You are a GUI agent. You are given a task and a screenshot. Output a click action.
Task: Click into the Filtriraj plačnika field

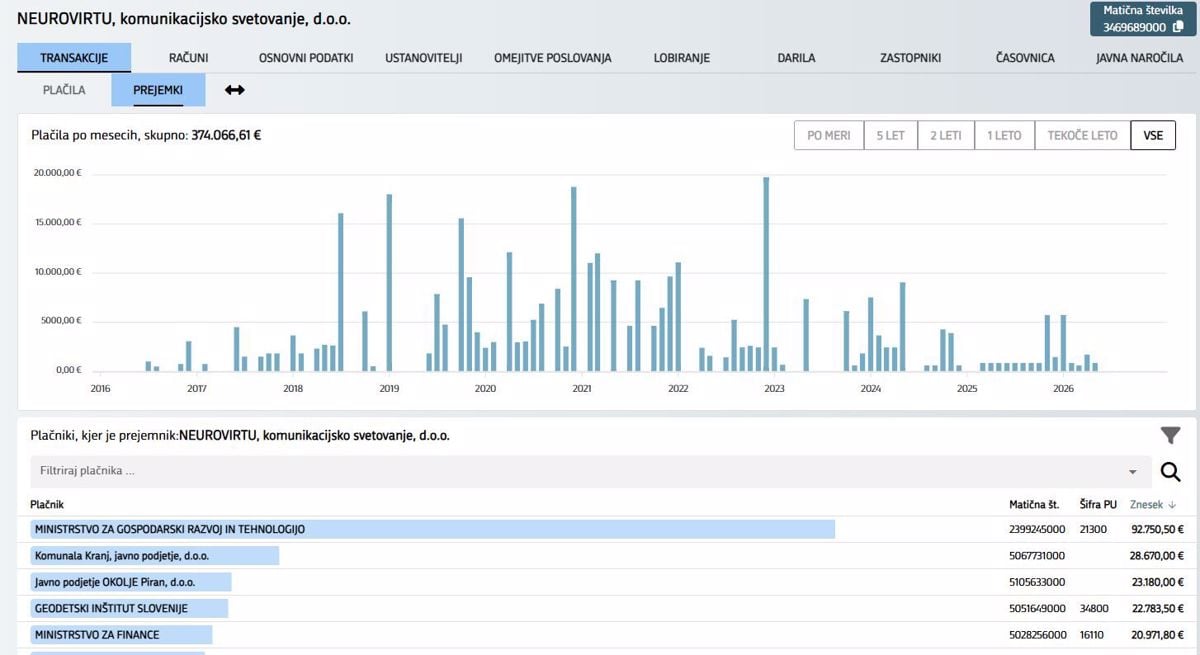(580, 471)
